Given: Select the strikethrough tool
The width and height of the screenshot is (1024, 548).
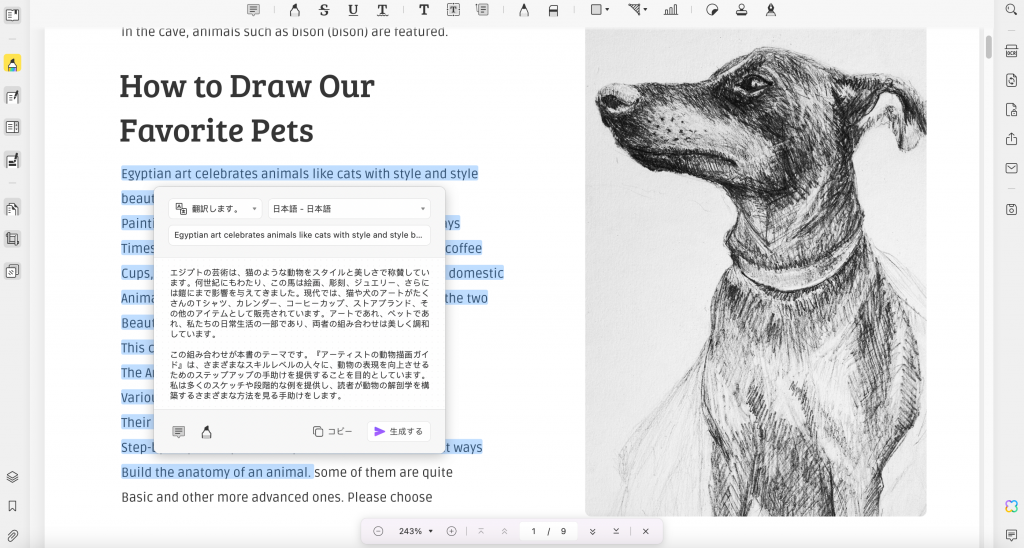Looking at the screenshot, I should pos(324,10).
